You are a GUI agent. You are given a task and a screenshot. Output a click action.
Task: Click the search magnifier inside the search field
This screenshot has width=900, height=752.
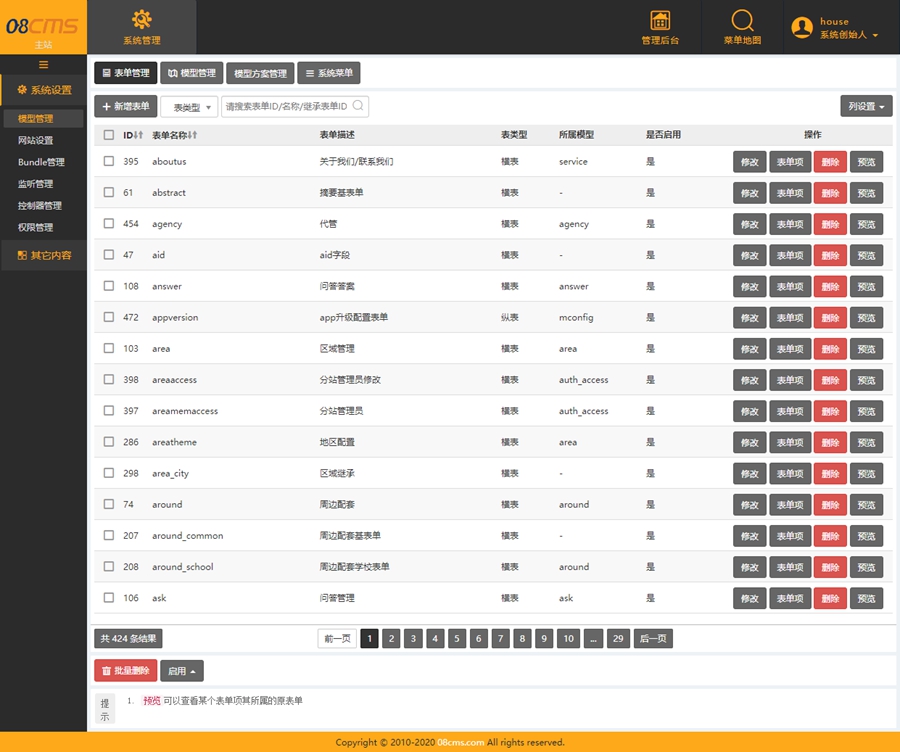coord(357,106)
